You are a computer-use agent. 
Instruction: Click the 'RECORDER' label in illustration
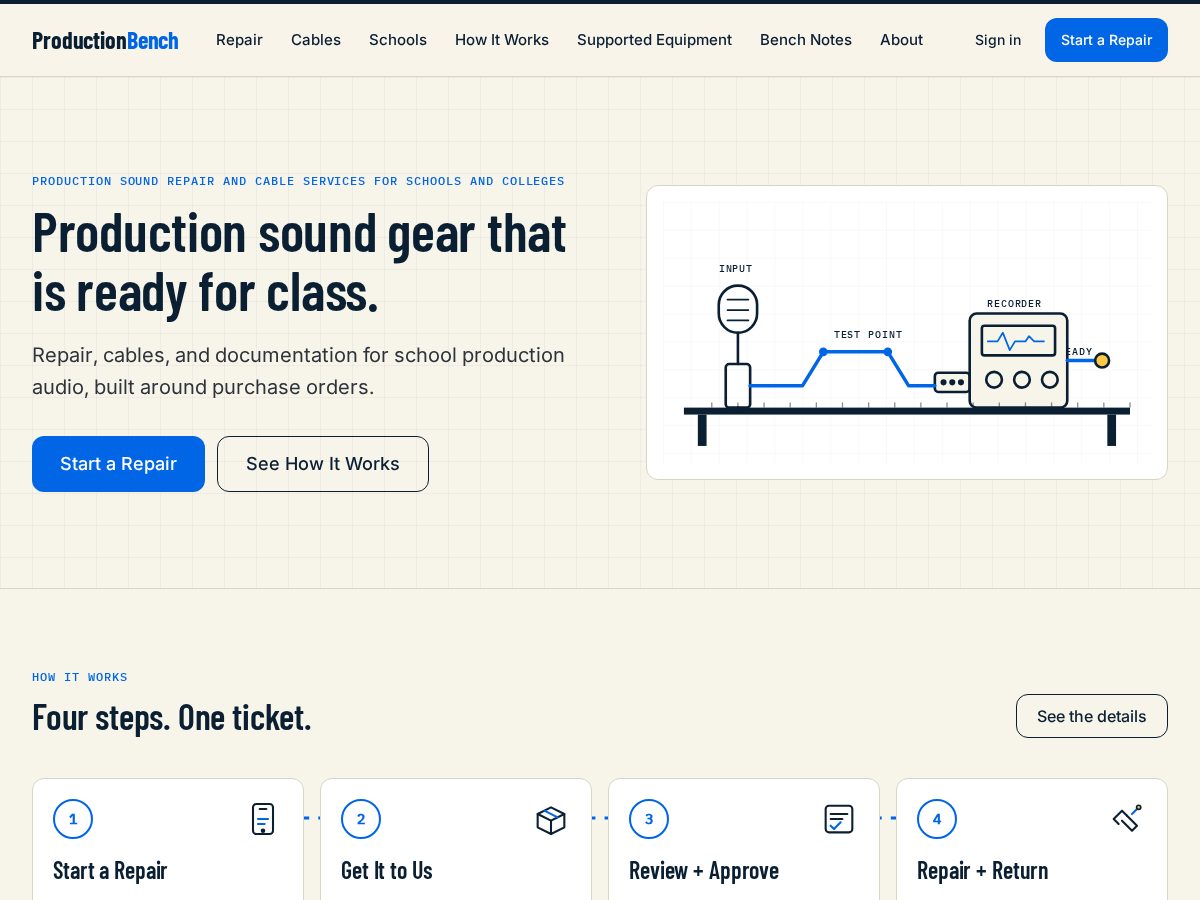click(1014, 304)
